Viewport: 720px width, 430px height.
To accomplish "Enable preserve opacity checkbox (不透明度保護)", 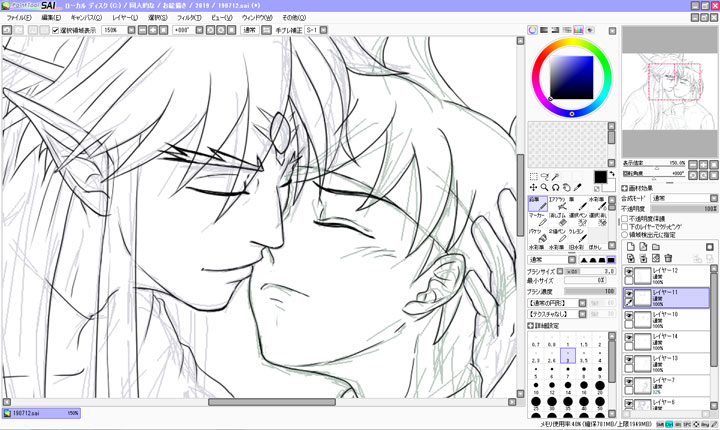I will click(625, 219).
